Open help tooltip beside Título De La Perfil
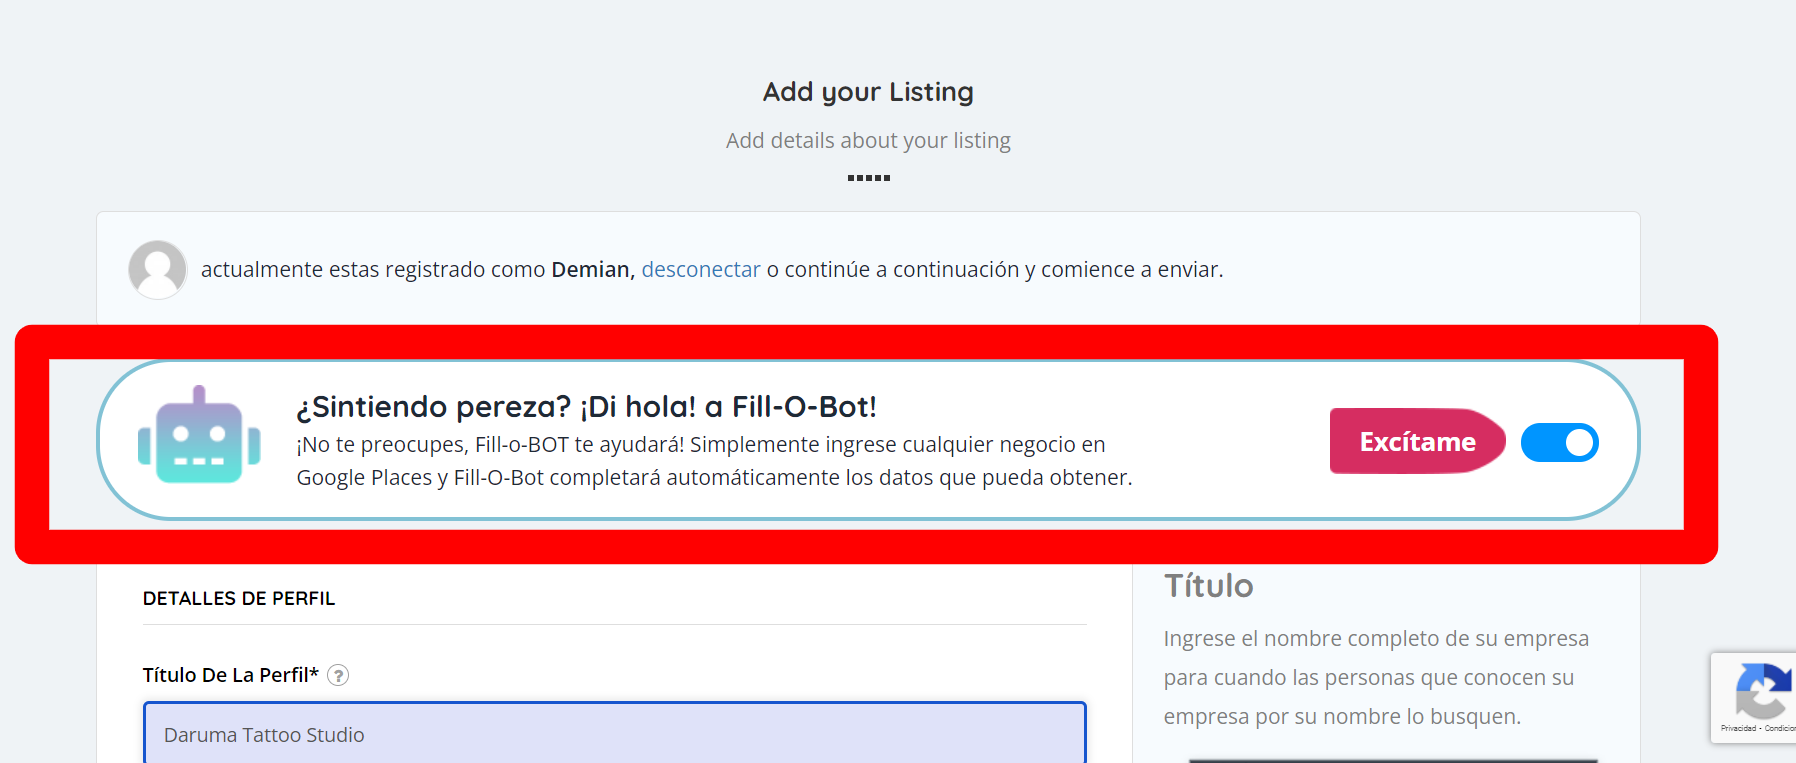1796x763 pixels. 339,675
